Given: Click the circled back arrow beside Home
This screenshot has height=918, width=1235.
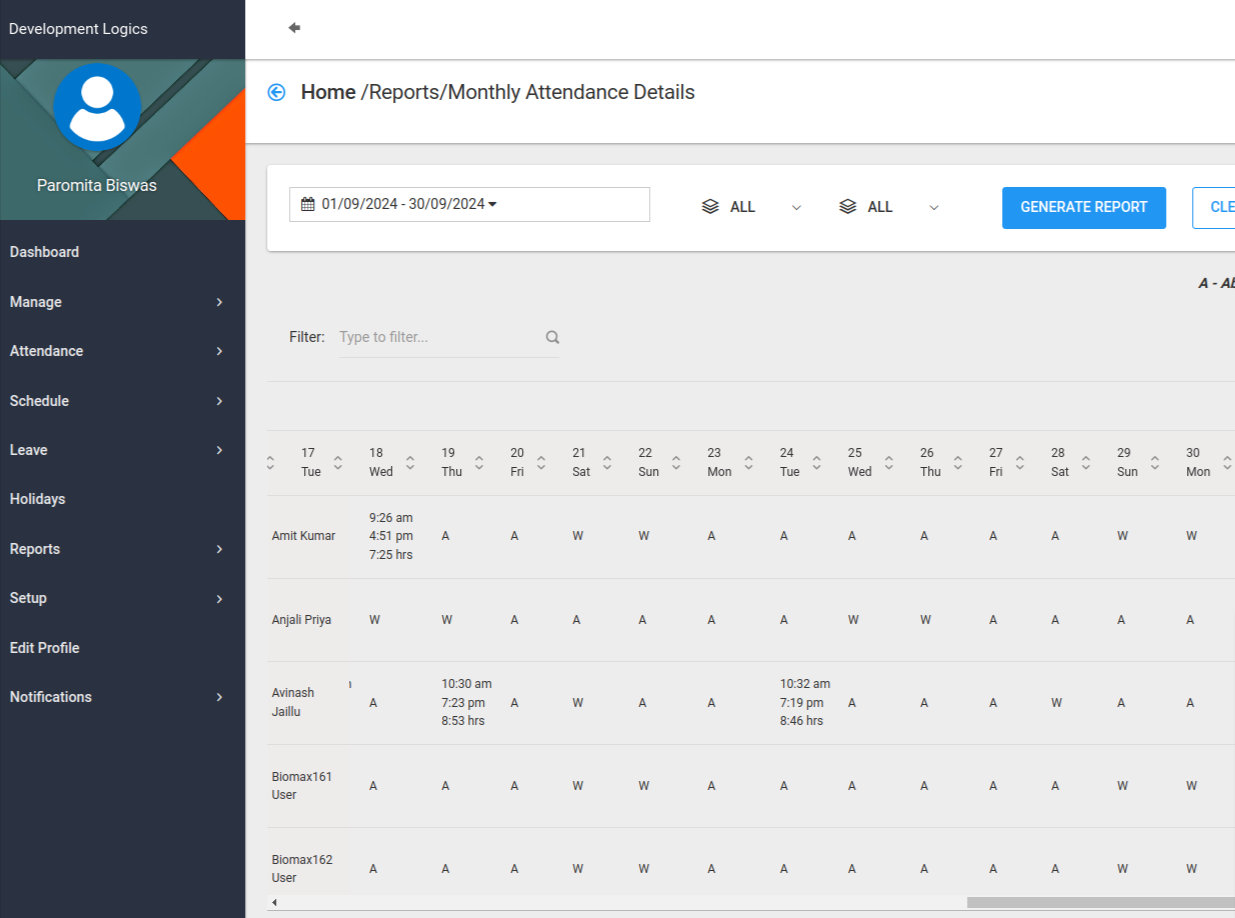Looking at the screenshot, I should point(277,92).
